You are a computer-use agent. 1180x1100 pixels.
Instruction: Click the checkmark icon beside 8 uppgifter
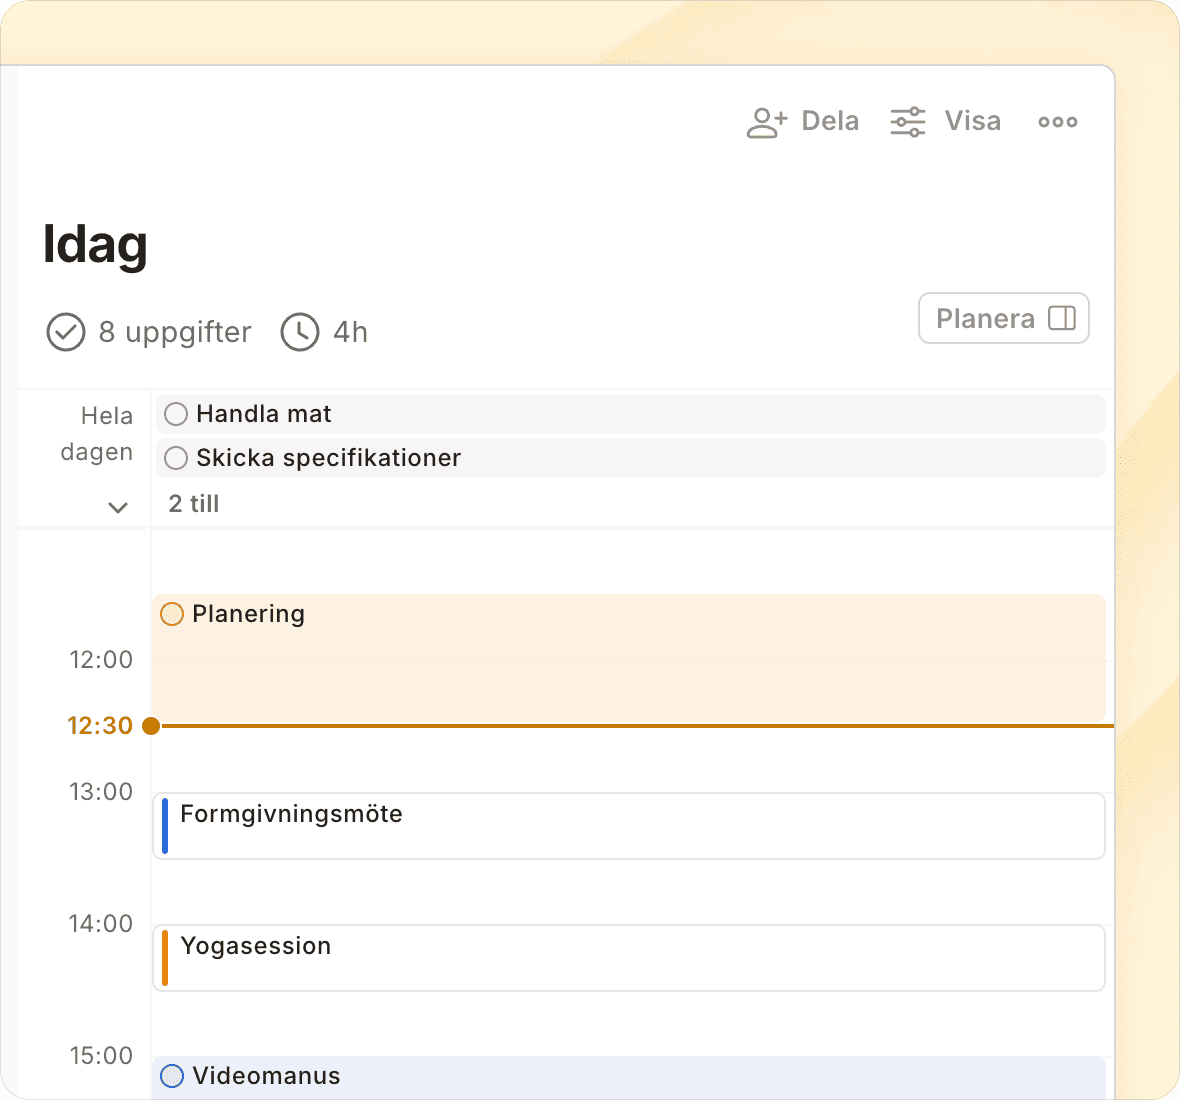[x=66, y=332]
